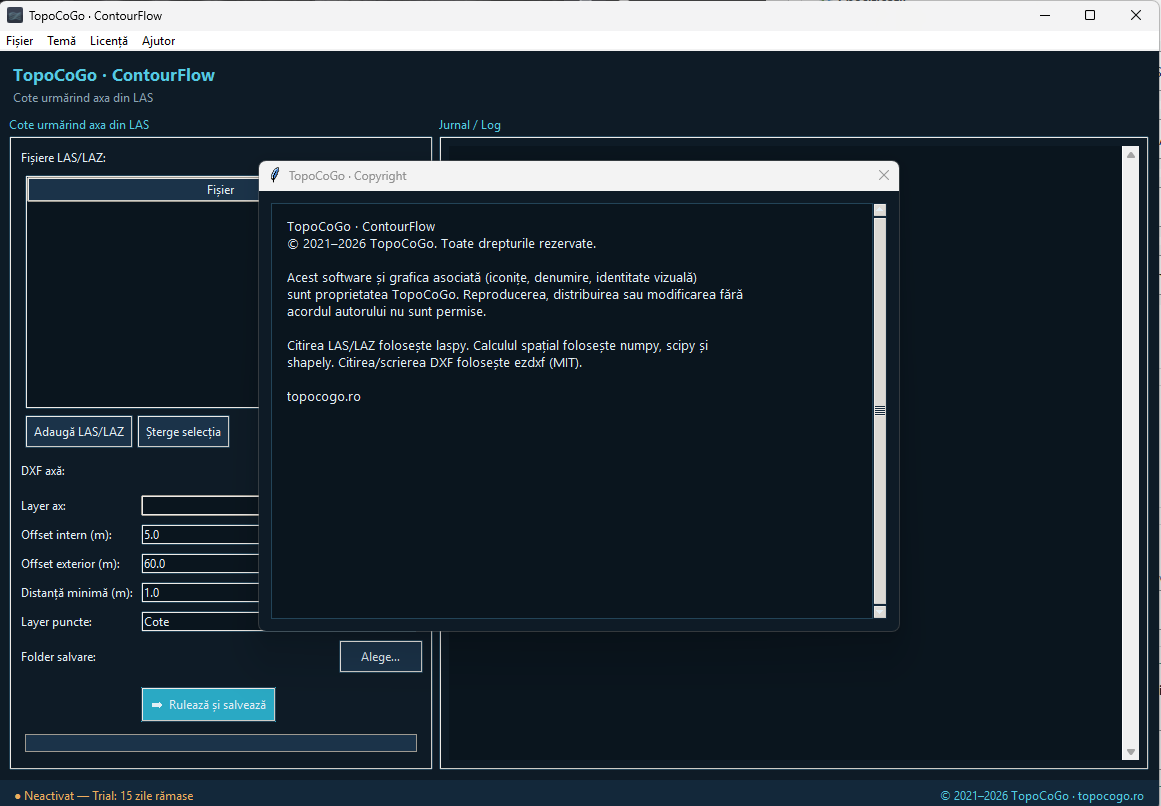Click the Layer puncte field
The height and width of the screenshot is (806, 1161).
pyautogui.click(x=200, y=622)
